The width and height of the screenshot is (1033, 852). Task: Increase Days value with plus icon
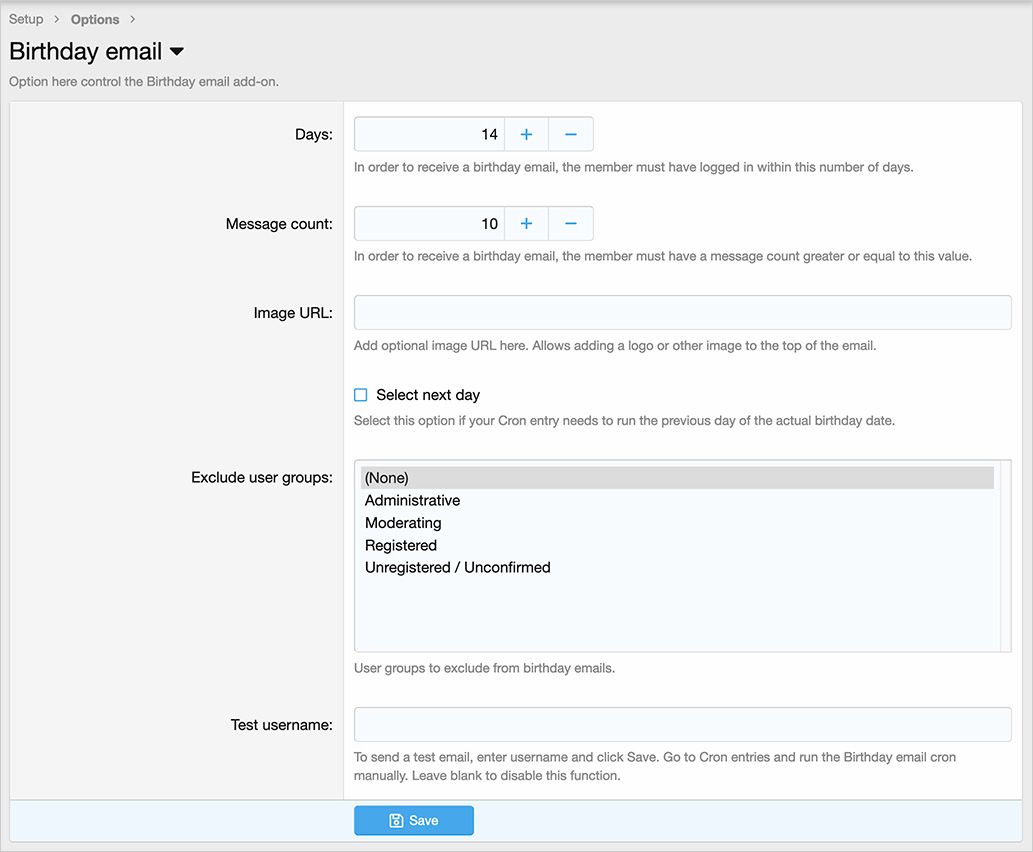(x=526, y=134)
